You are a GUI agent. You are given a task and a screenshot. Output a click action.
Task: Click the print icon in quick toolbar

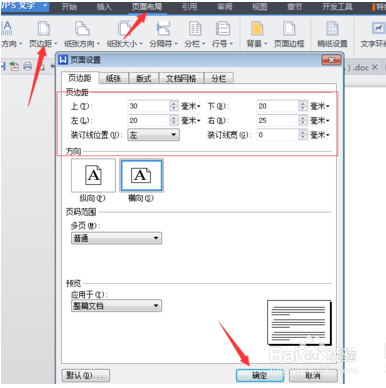[x=28, y=66]
